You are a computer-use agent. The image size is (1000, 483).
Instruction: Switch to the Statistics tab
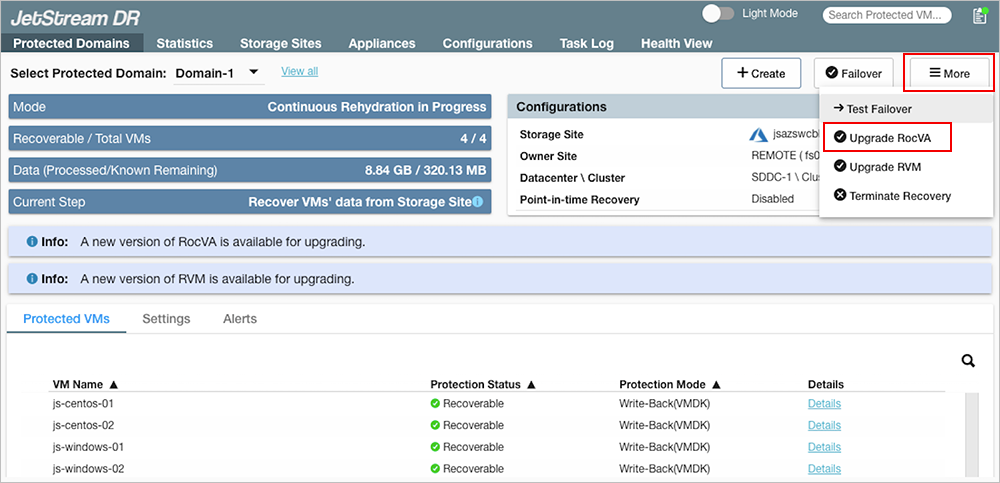(184, 43)
